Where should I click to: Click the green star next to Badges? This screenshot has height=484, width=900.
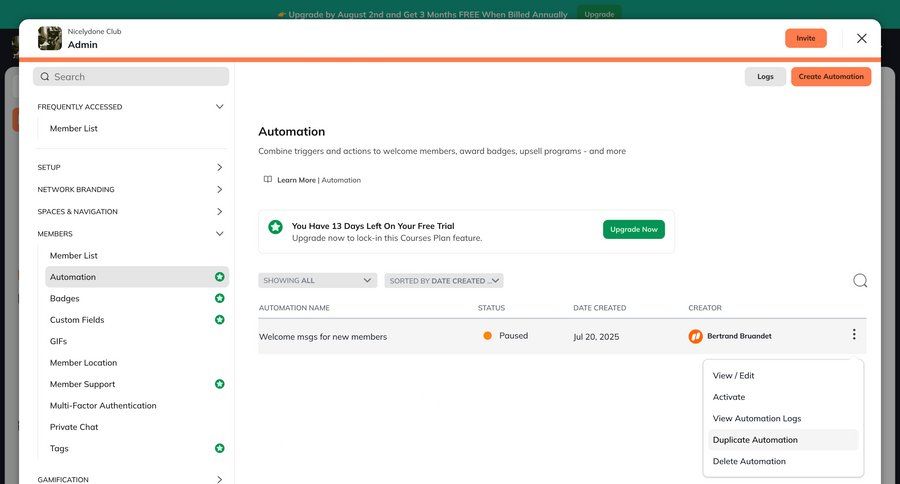[219, 298]
